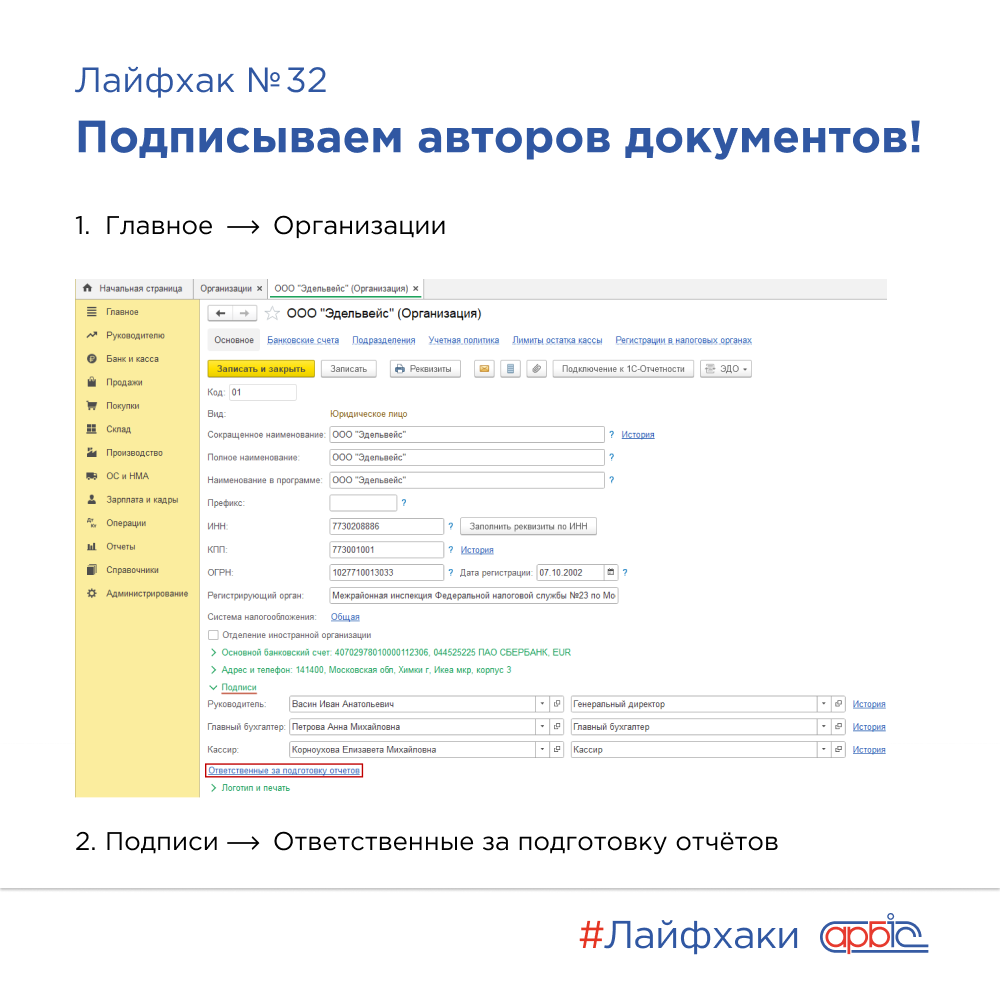The width and height of the screenshot is (1000, 1000).
Task: Click Подключение к 1С-Отчетности button
Action: [x=623, y=369]
